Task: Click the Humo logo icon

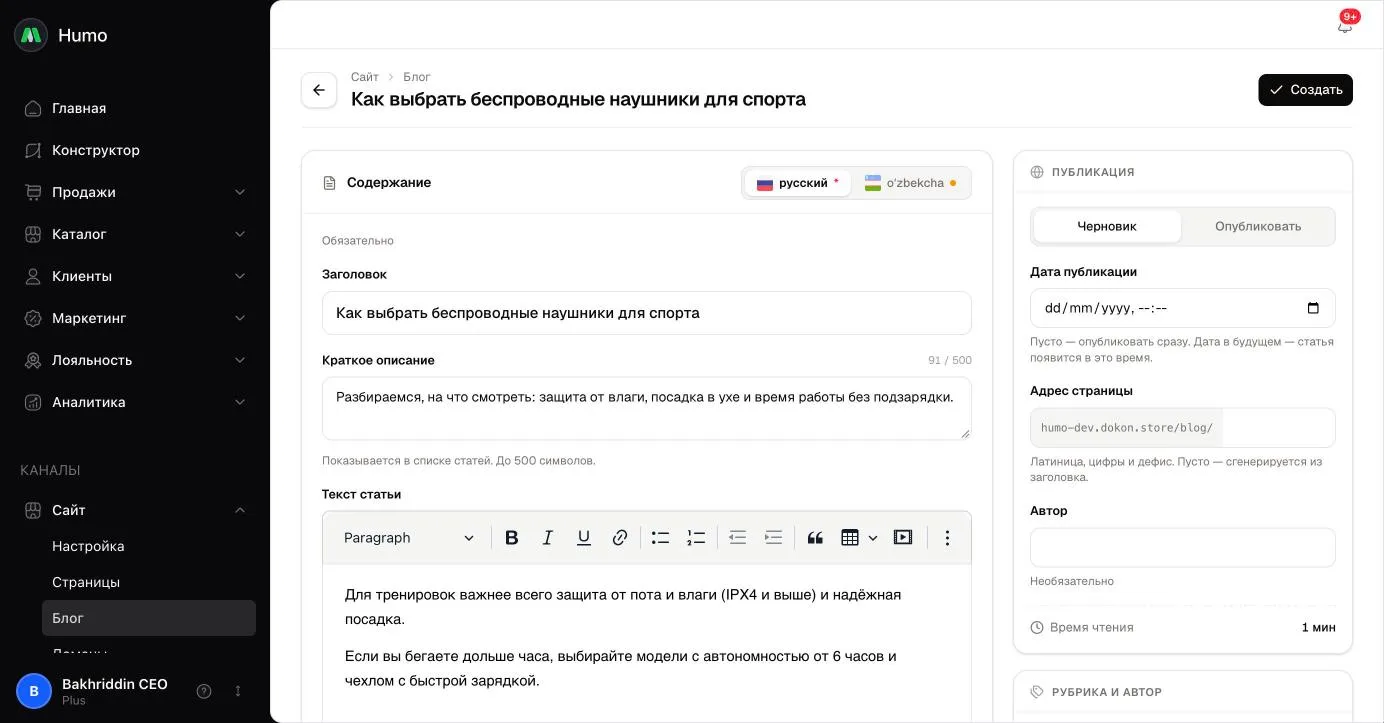Action: [x=31, y=35]
